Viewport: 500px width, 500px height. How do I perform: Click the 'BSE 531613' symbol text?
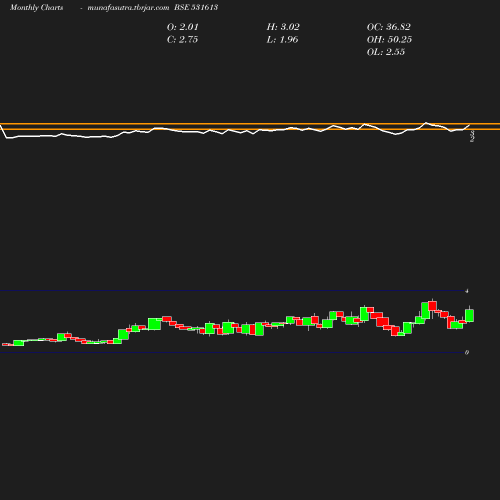196,7
